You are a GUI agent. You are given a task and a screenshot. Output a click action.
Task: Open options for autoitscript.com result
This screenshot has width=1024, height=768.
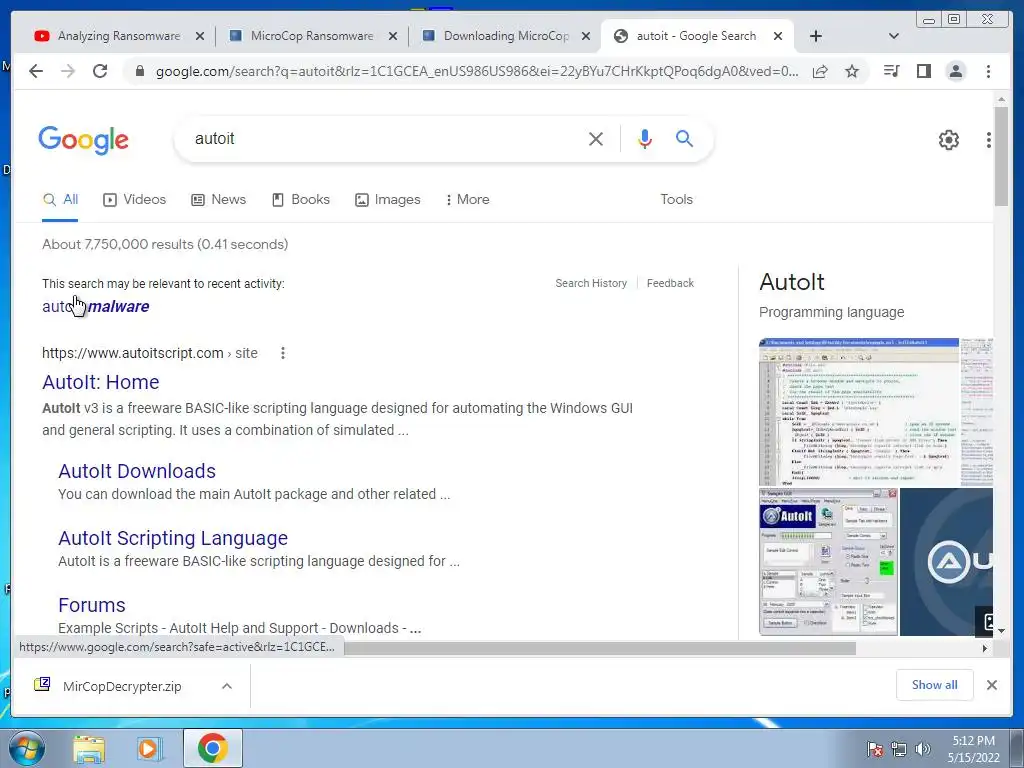[283, 353]
